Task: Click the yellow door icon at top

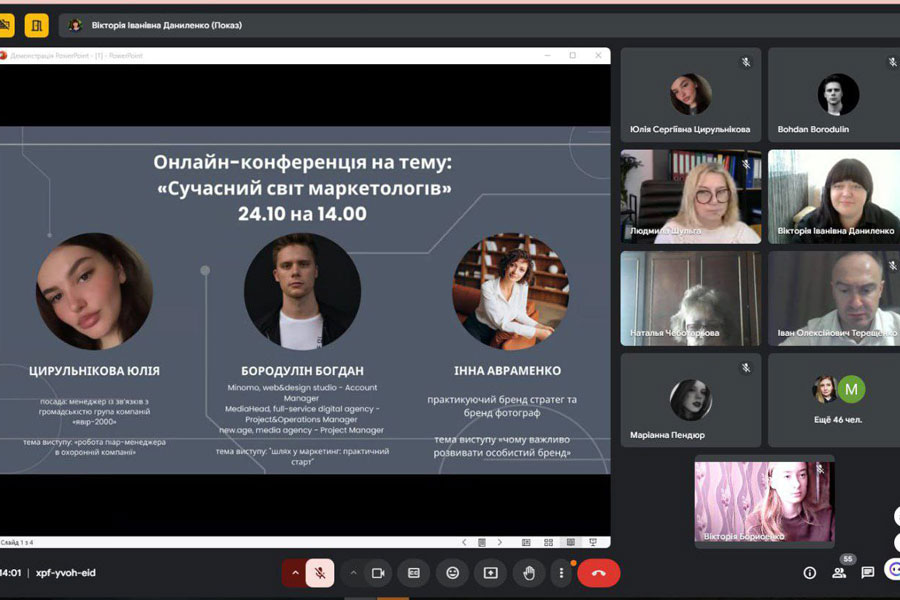Action: [x=36, y=25]
